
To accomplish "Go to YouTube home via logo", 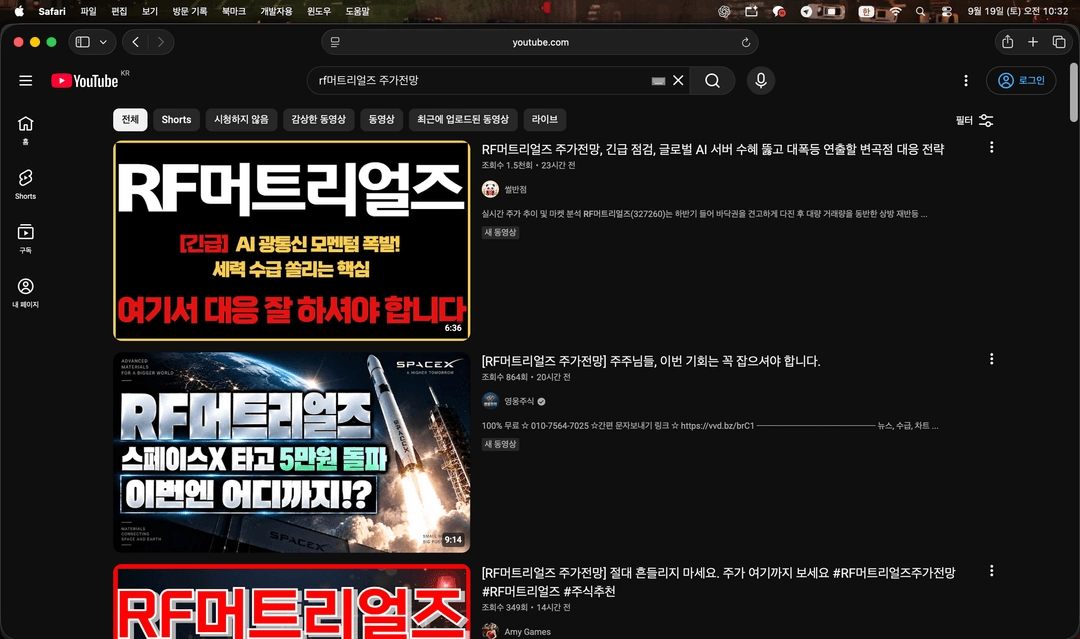I will click(85, 81).
